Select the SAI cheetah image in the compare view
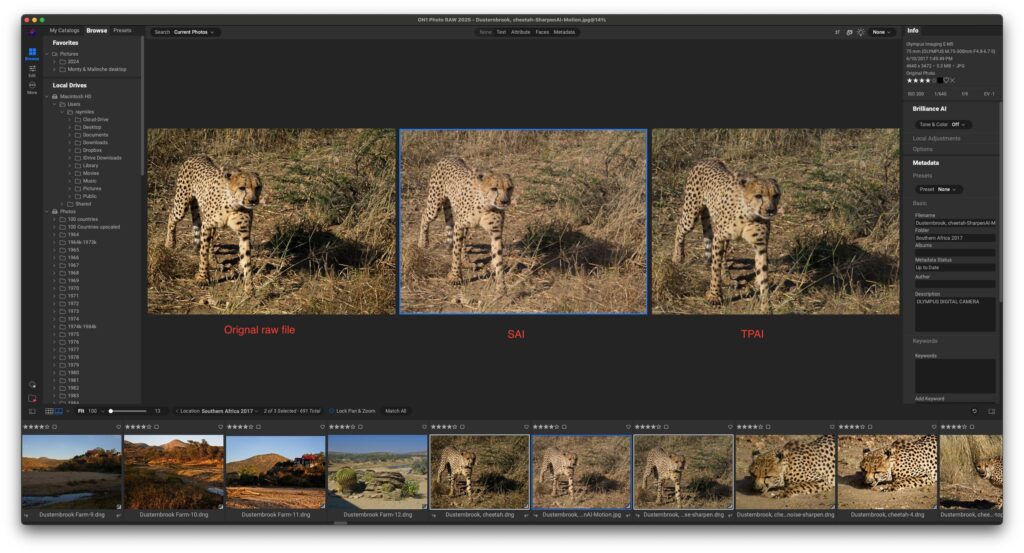 pyautogui.click(x=523, y=221)
